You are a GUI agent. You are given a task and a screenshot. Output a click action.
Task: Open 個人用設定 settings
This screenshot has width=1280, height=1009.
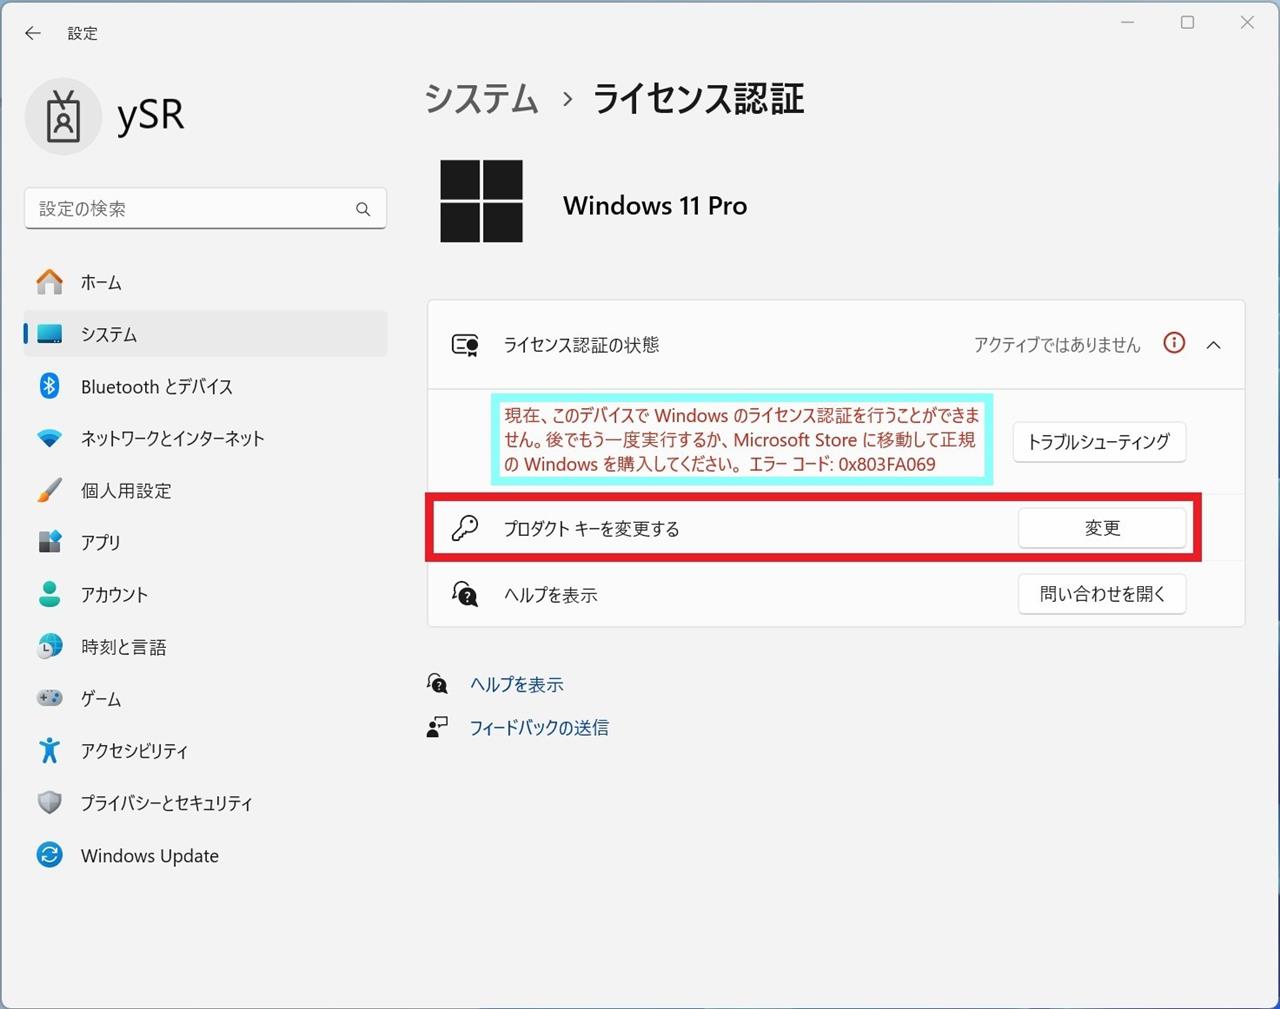point(205,490)
